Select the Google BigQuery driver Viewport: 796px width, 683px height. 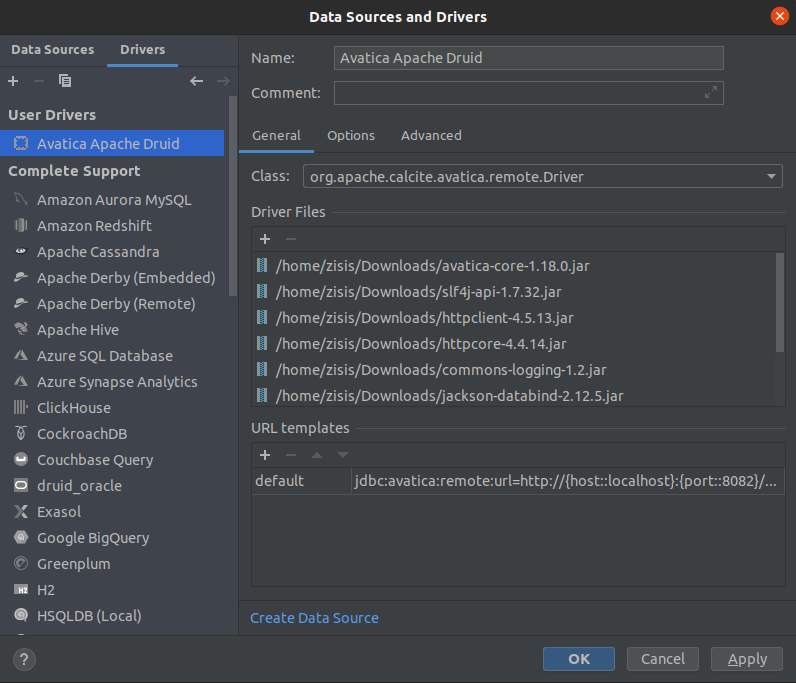click(93, 538)
